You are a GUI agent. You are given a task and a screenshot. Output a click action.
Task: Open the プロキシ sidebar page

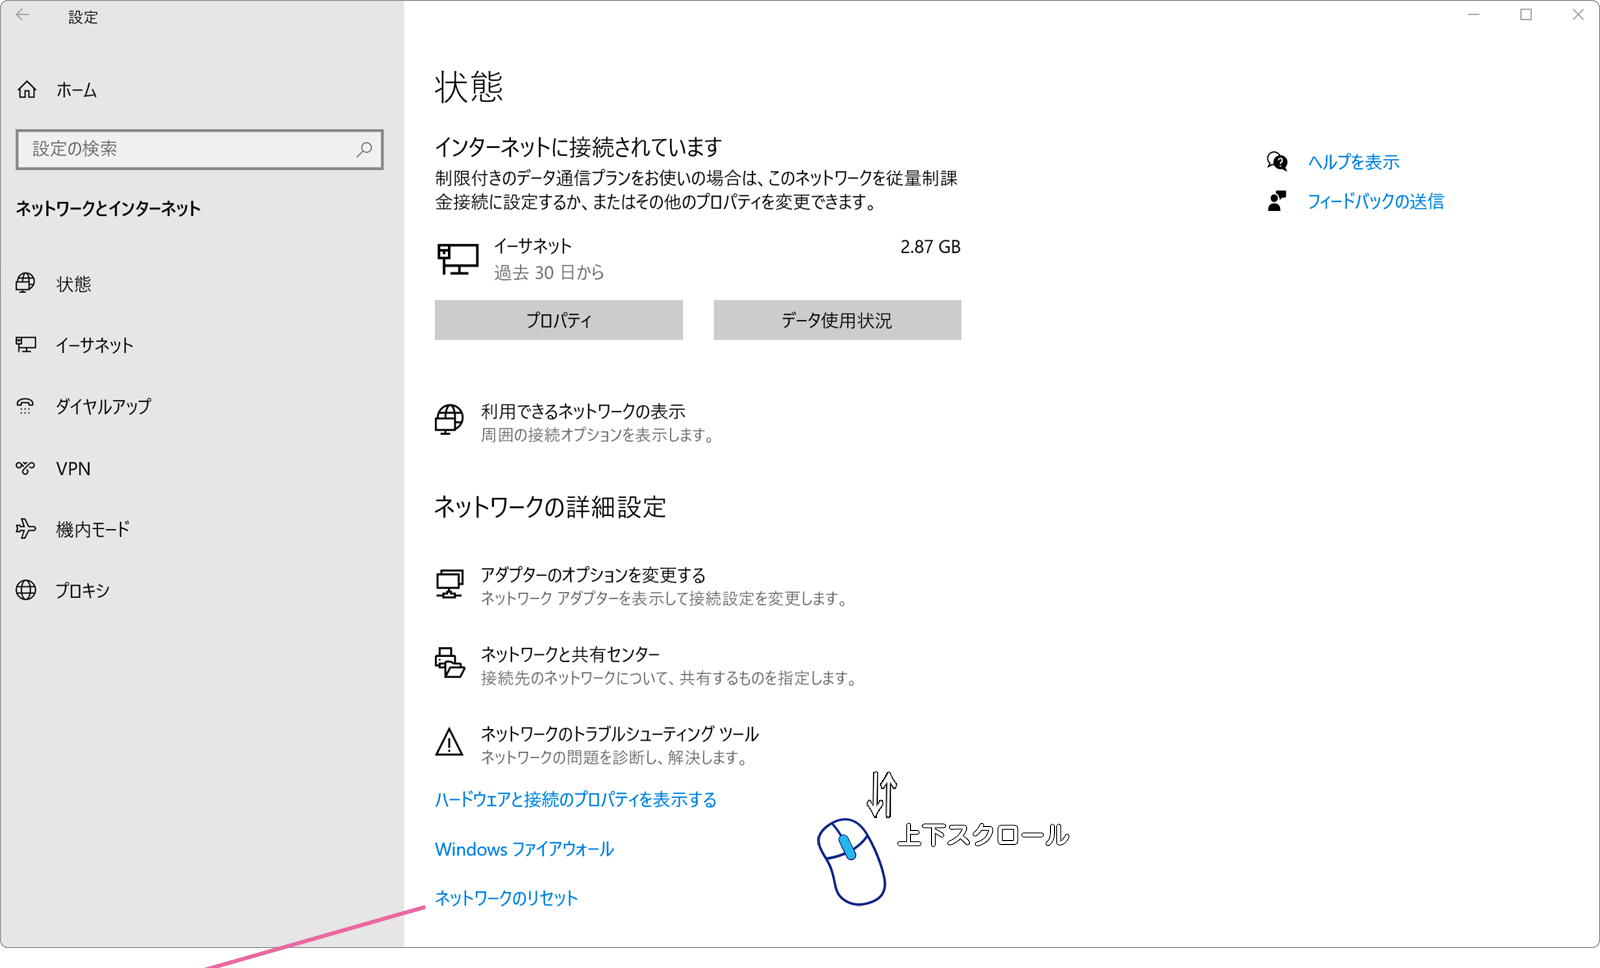(x=82, y=590)
